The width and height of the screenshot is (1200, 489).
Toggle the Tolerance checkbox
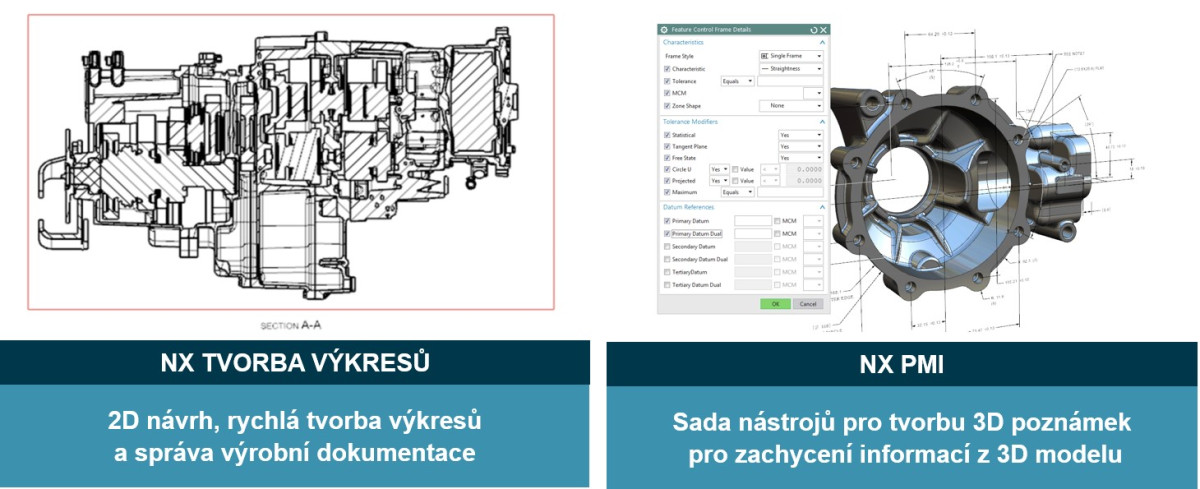pyautogui.click(x=667, y=81)
